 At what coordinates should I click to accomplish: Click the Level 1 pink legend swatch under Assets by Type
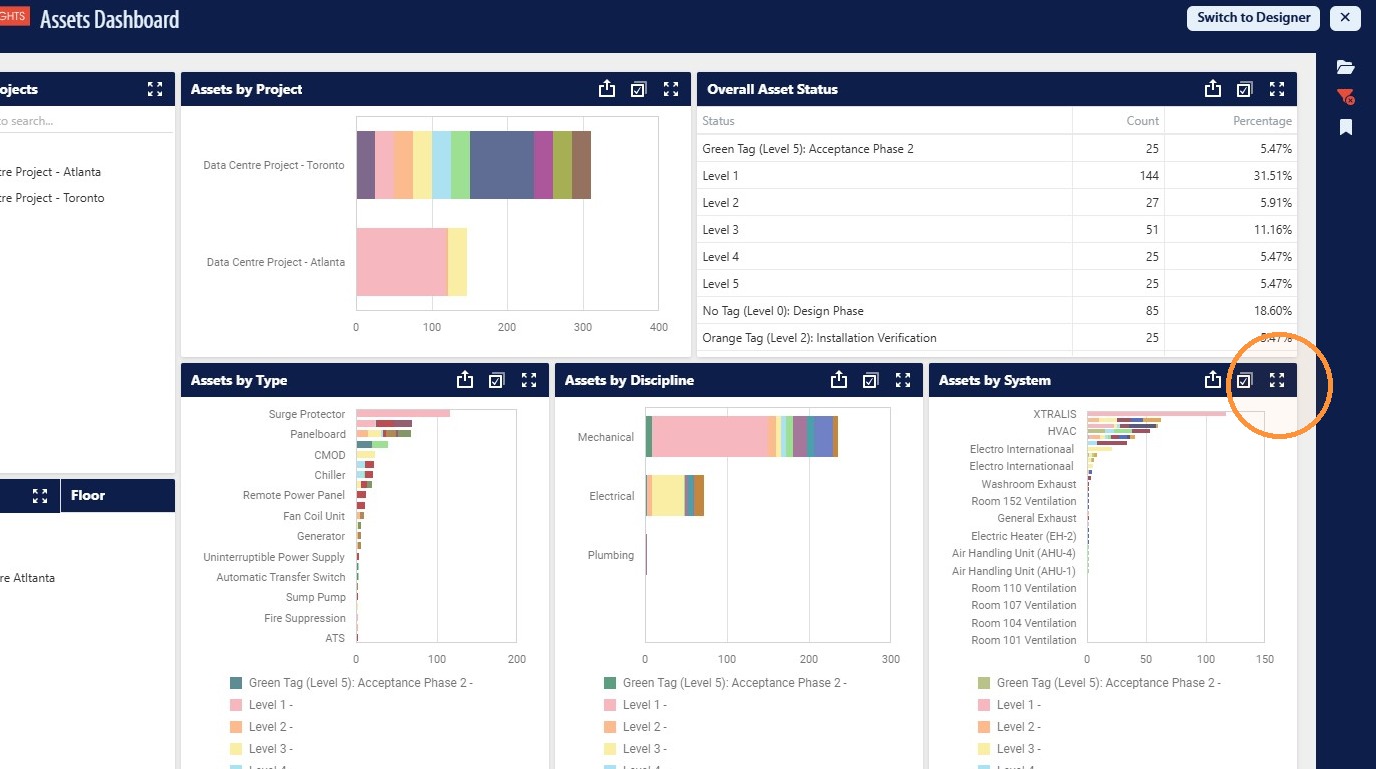(236, 705)
